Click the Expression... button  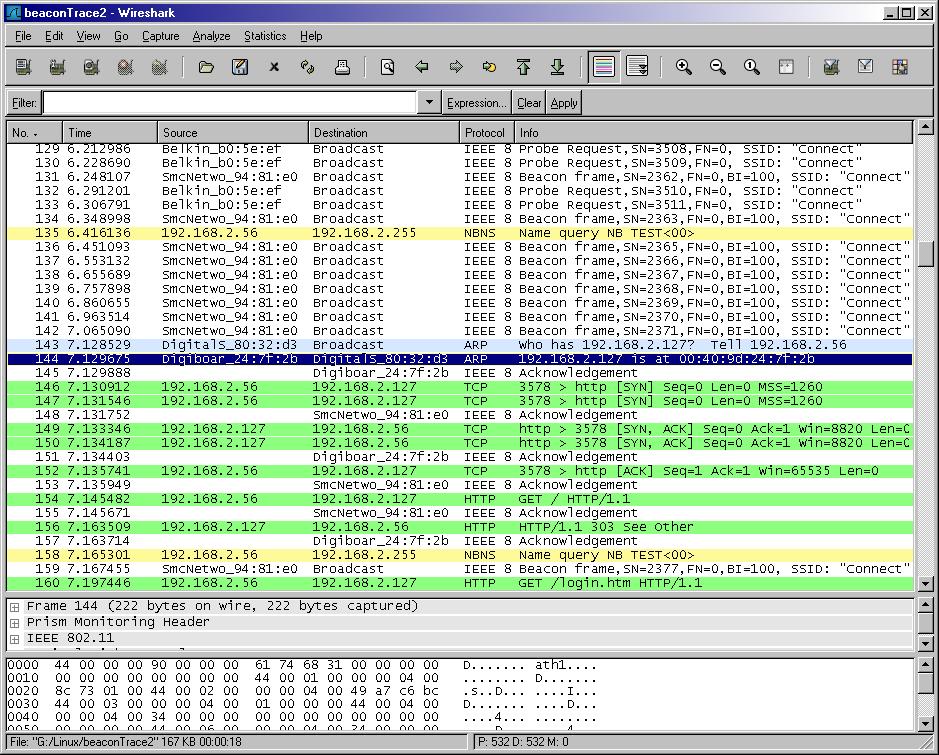click(x=477, y=103)
